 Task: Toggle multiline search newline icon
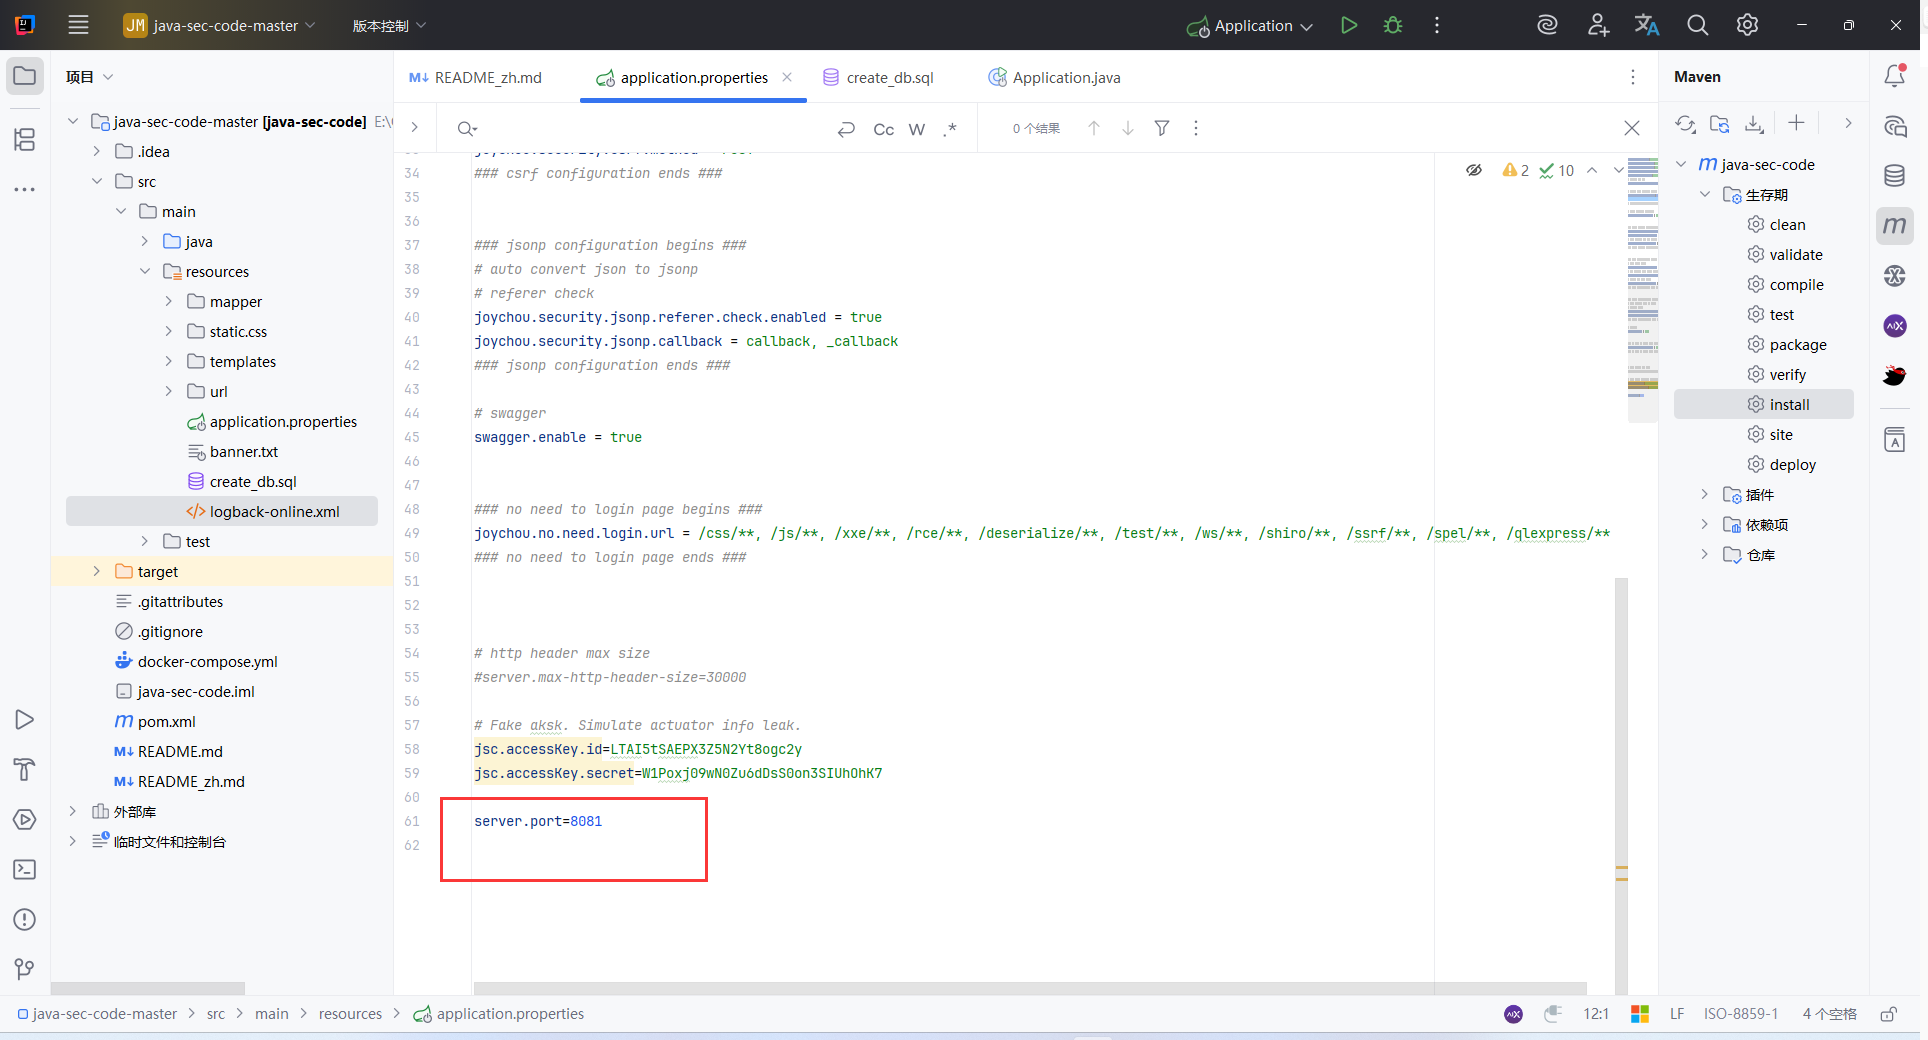(x=846, y=129)
